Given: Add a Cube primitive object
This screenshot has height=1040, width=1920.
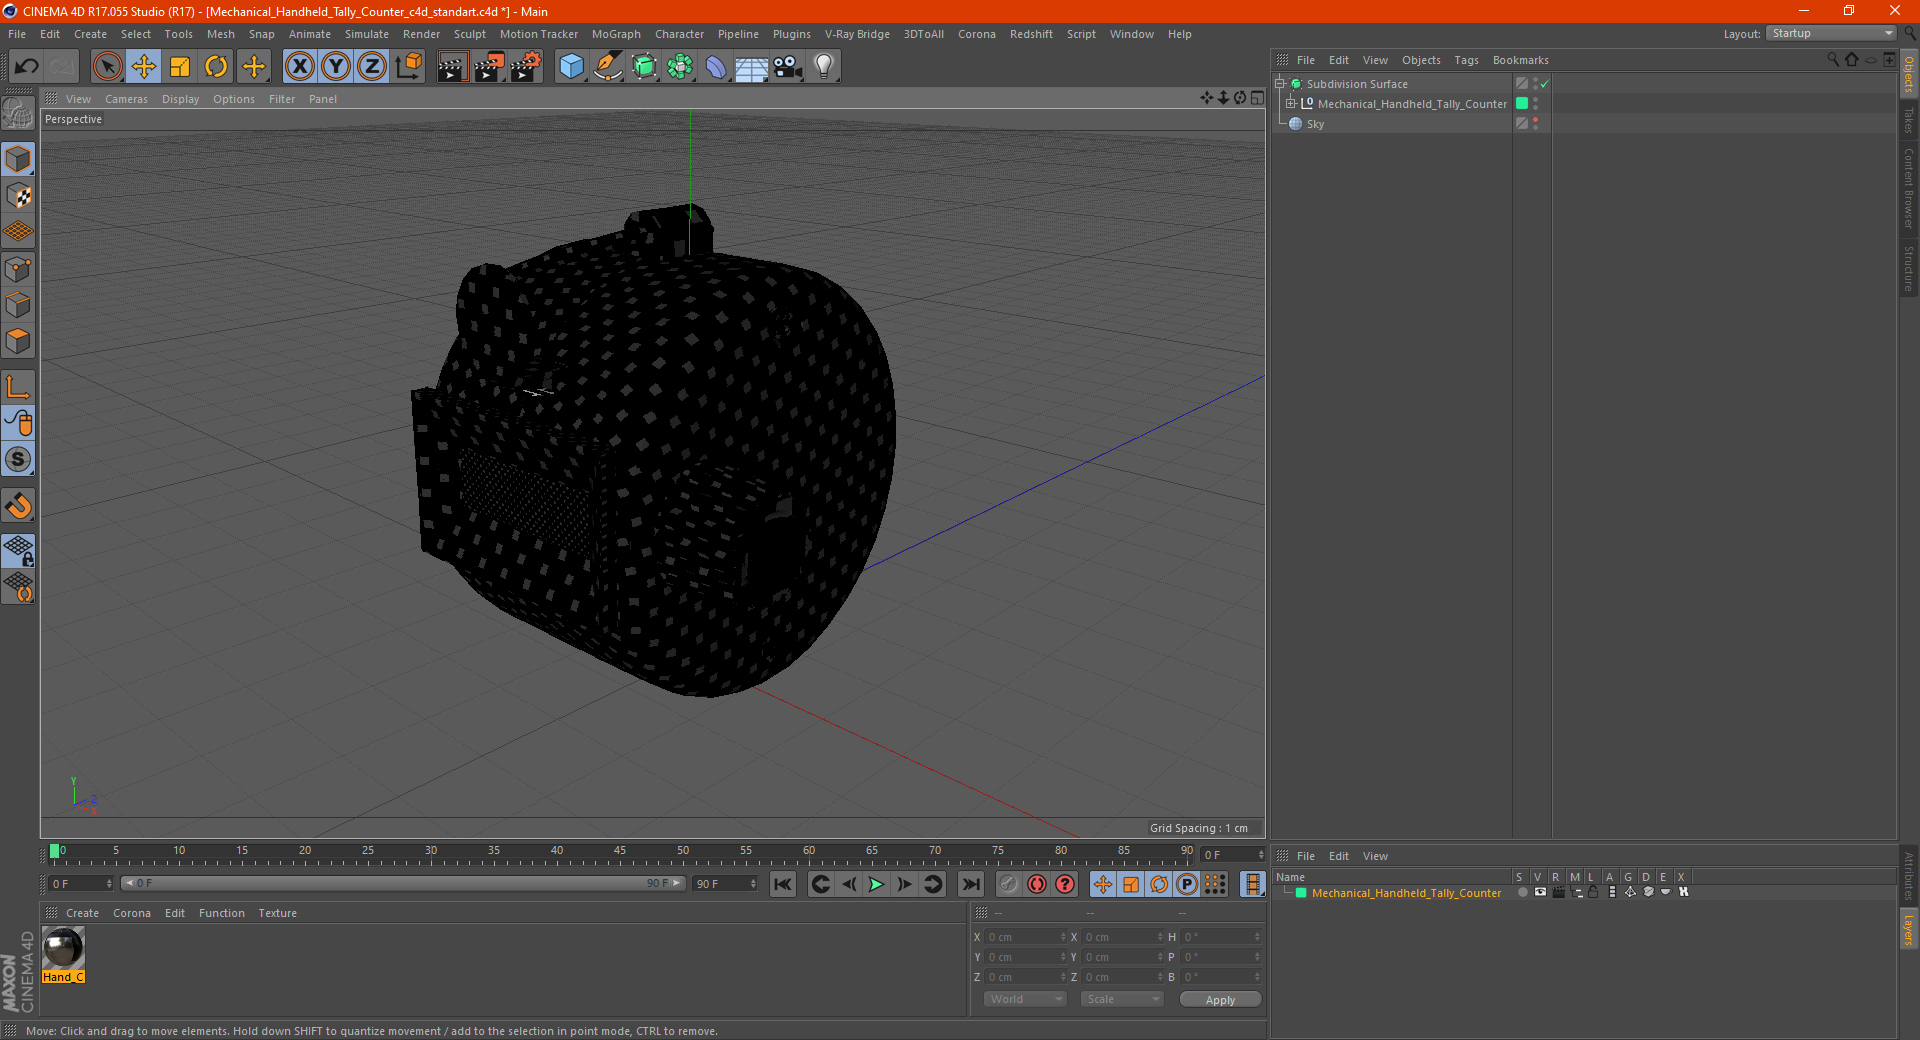Looking at the screenshot, I should (x=571, y=67).
